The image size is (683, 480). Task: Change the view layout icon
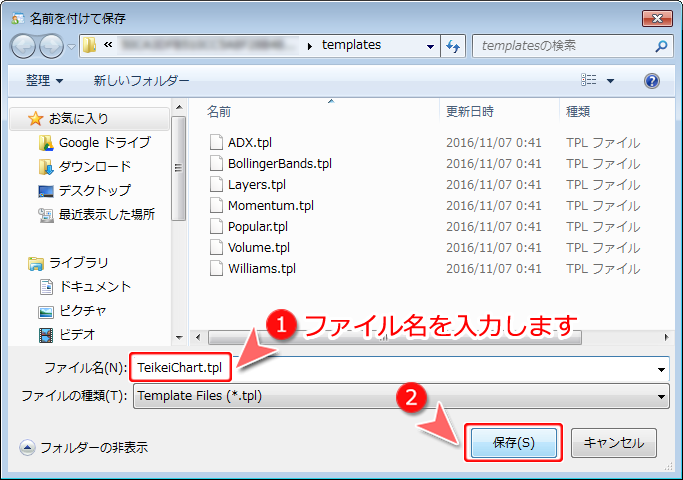pos(589,80)
